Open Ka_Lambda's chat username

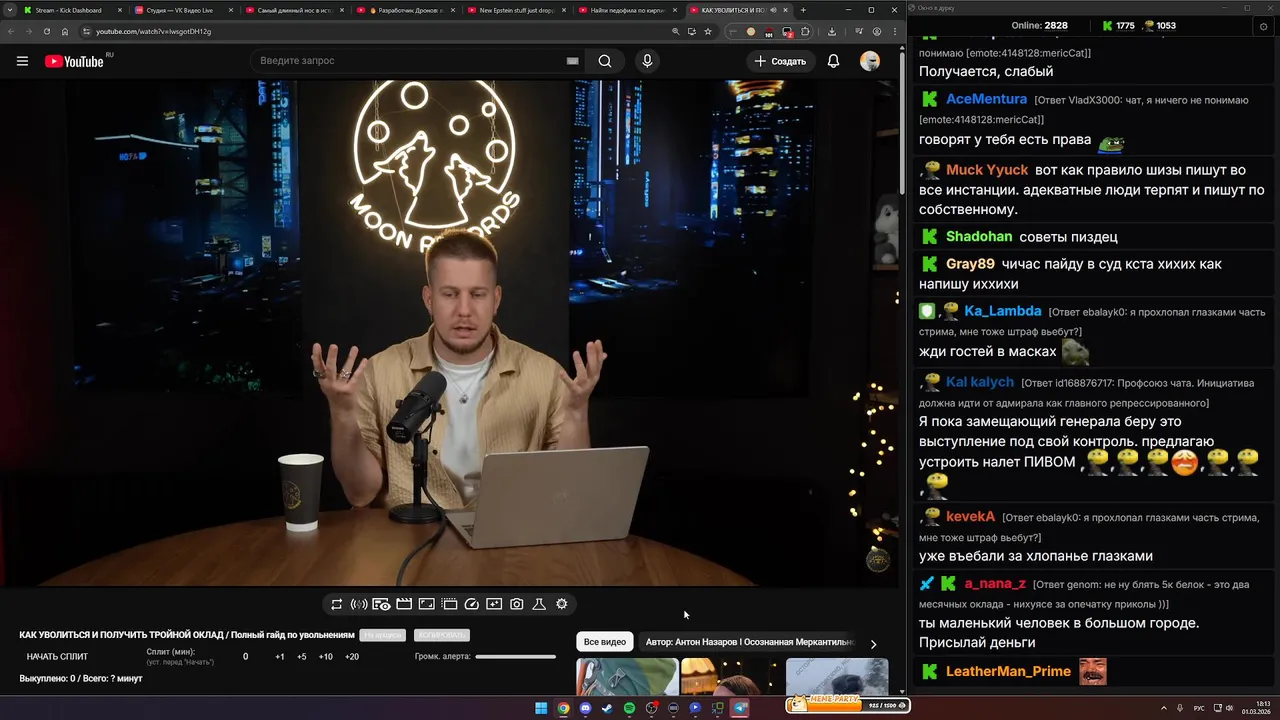(x=1003, y=311)
